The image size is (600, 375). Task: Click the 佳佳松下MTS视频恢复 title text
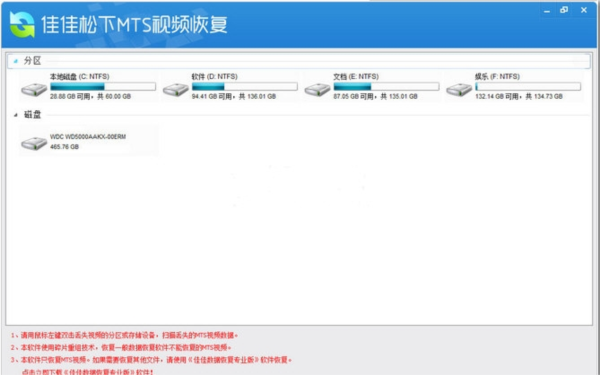[134, 24]
